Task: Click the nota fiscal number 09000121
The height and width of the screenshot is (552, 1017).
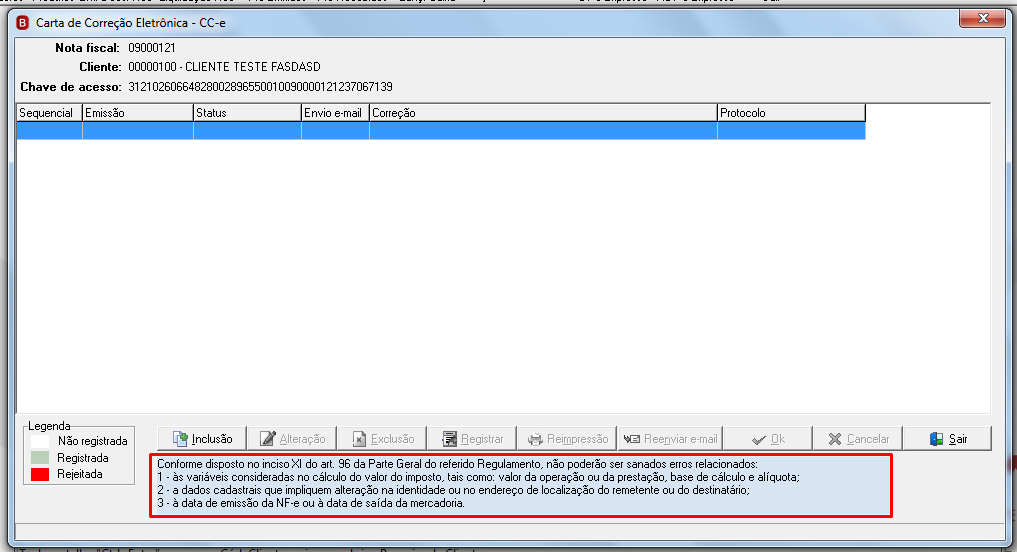Action: point(152,48)
